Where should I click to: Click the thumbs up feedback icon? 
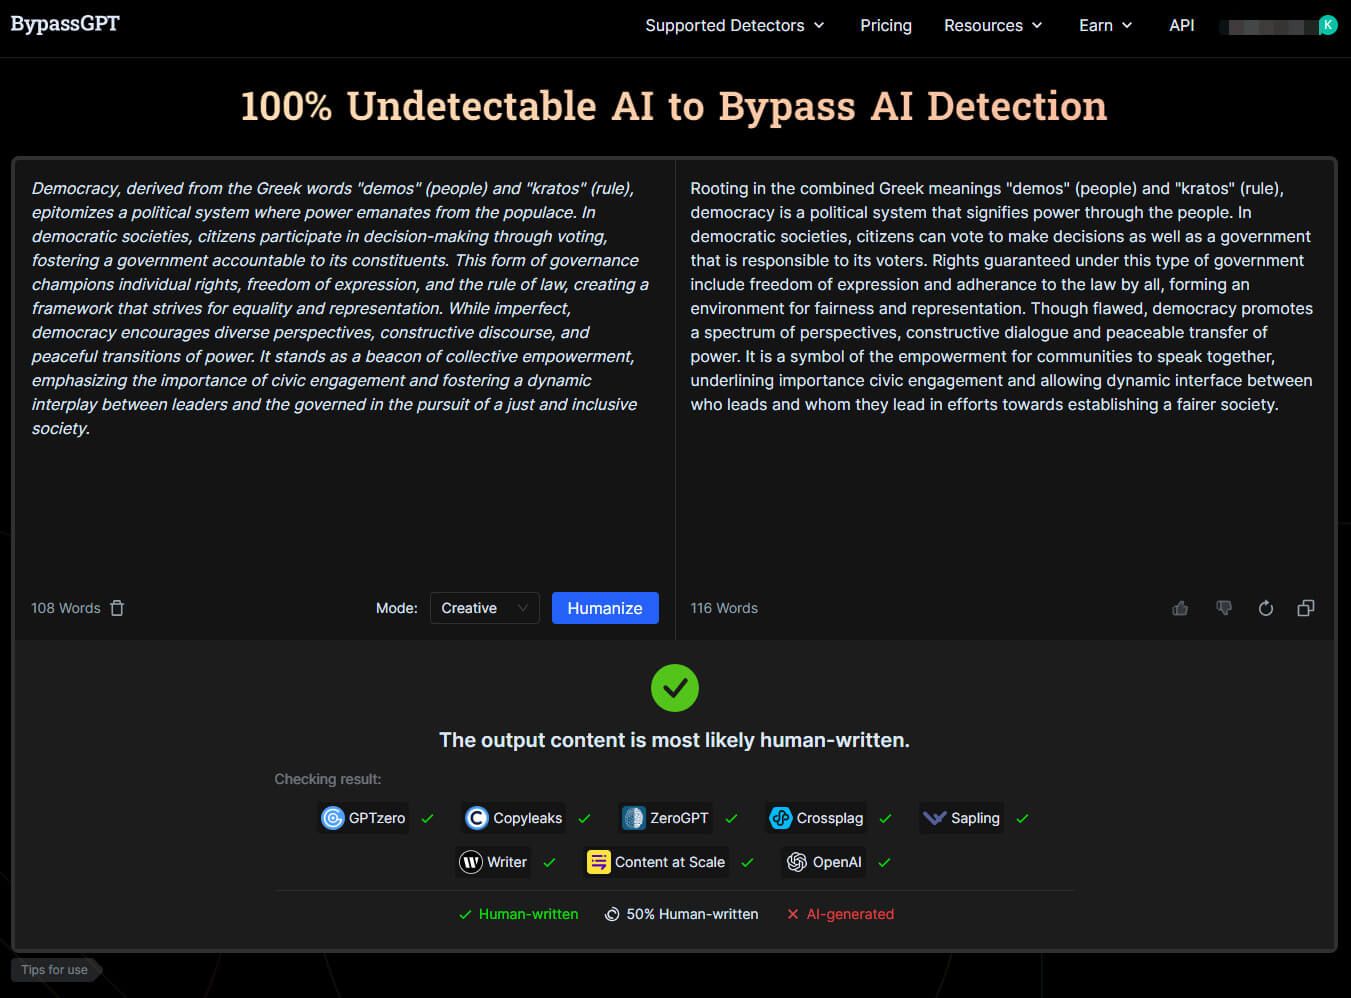[x=1180, y=608]
